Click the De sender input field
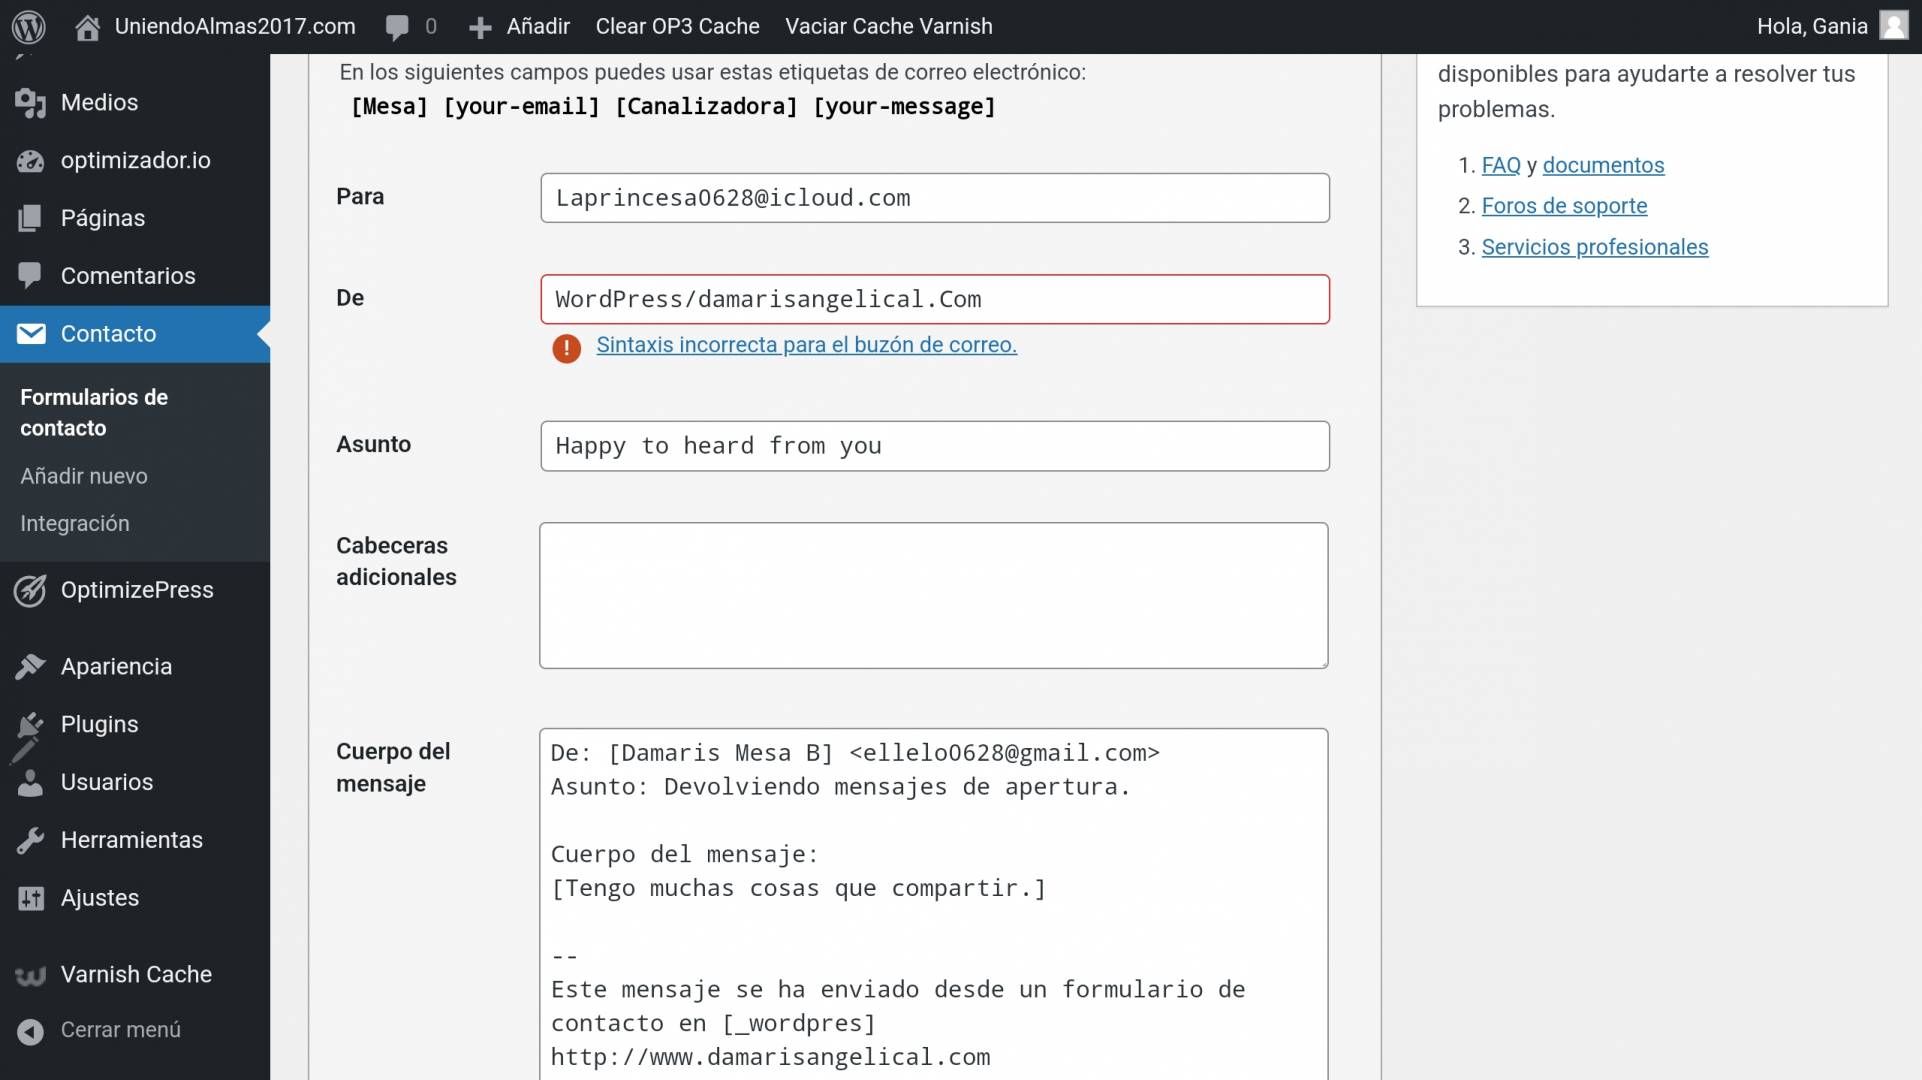The height and width of the screenshot is (1080, 1922). [935, 299]
